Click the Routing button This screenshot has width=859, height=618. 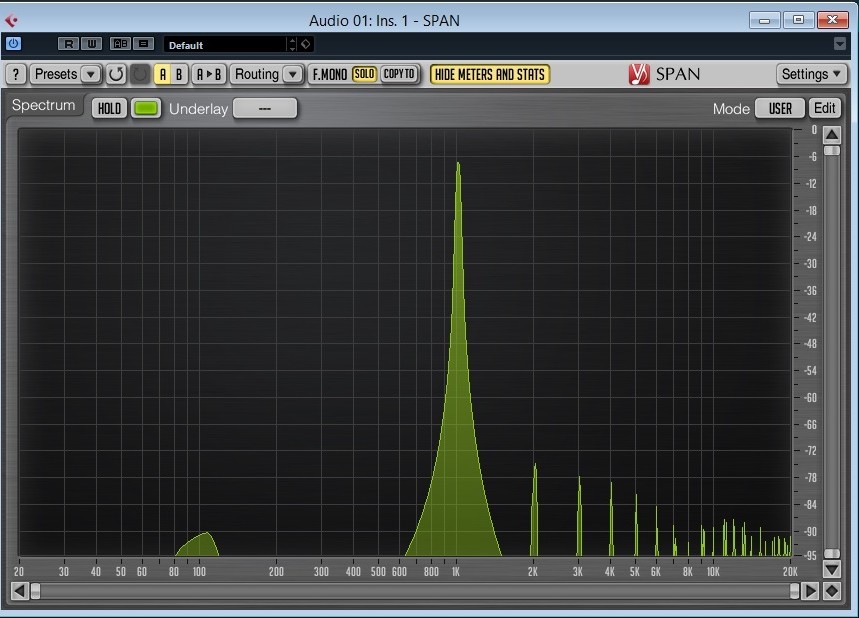pyautogui.click(x=256, y=74)
